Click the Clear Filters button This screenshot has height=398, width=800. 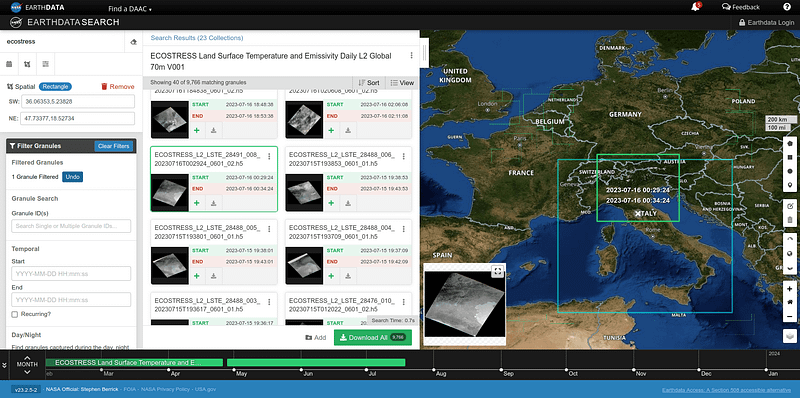click(113, 146)
